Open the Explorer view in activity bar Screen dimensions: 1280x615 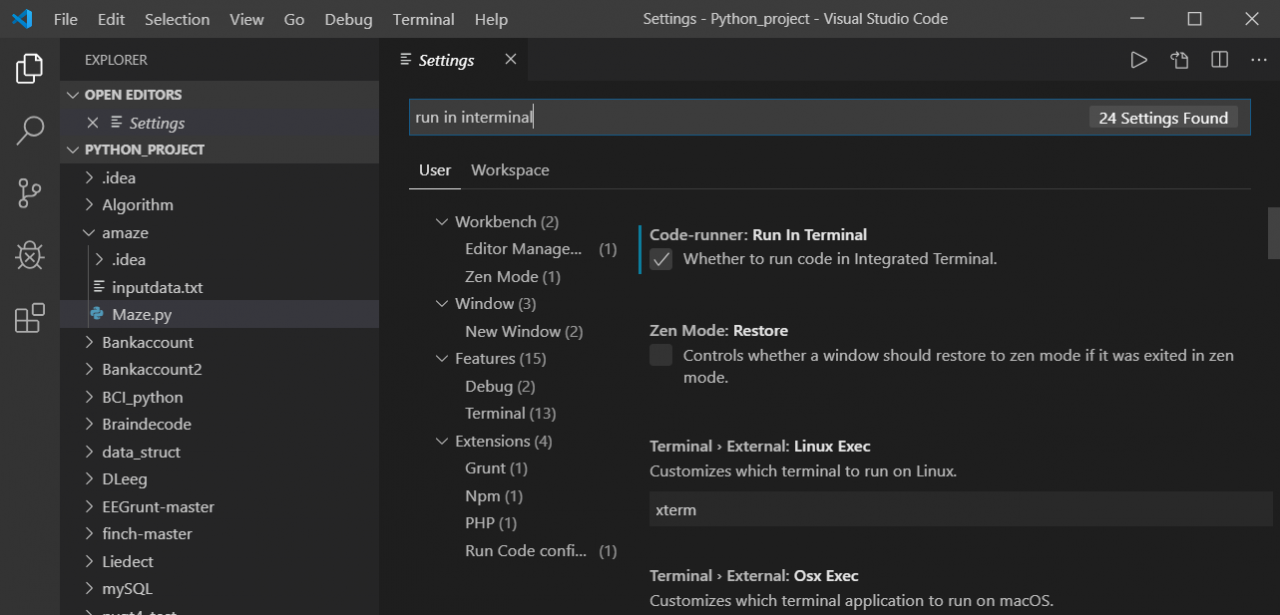point(30,68)
